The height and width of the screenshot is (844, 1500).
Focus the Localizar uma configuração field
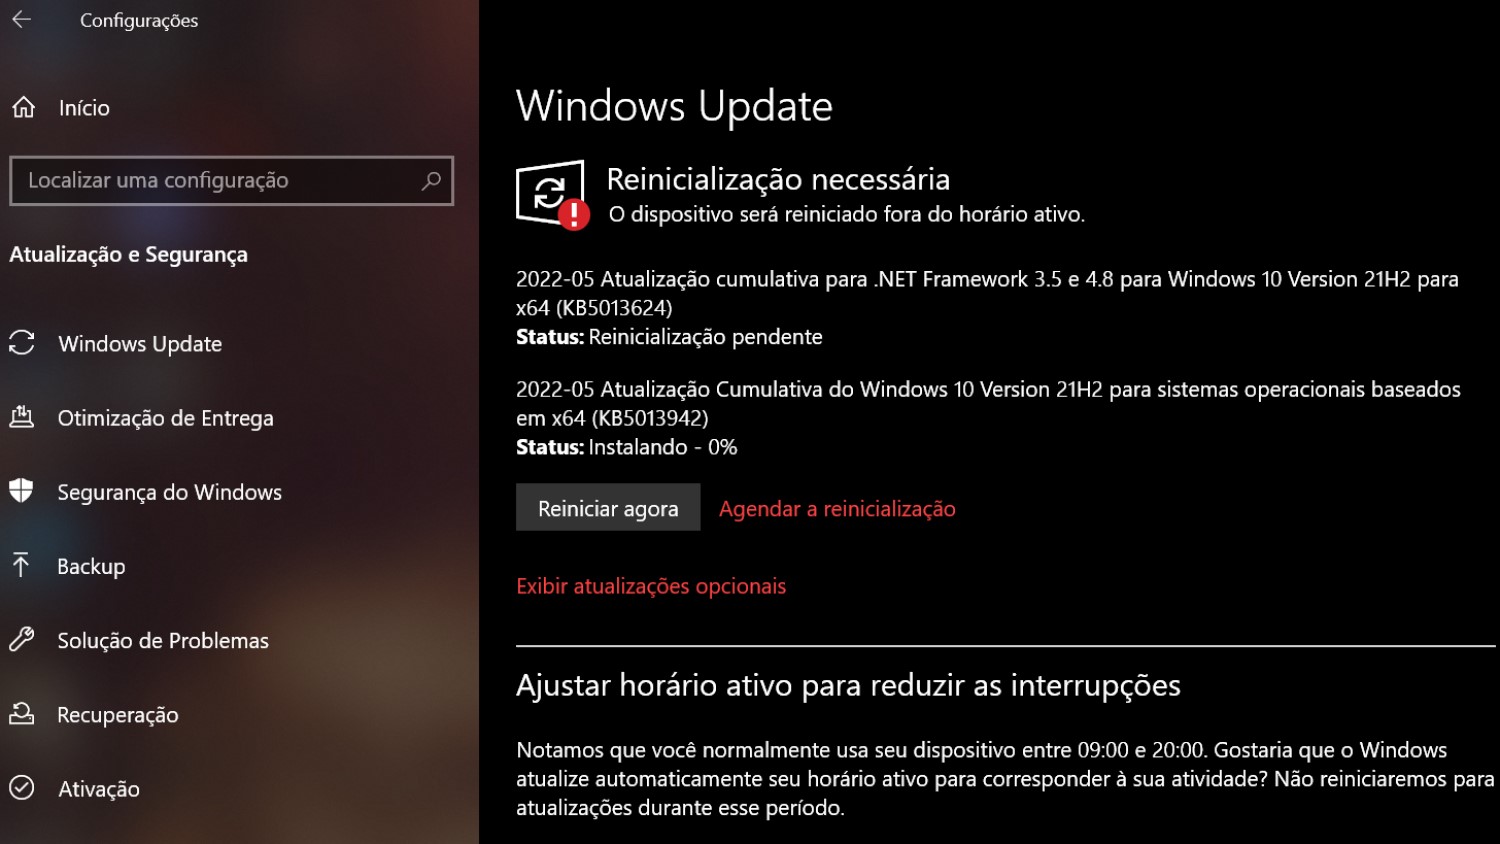[231, 181]
